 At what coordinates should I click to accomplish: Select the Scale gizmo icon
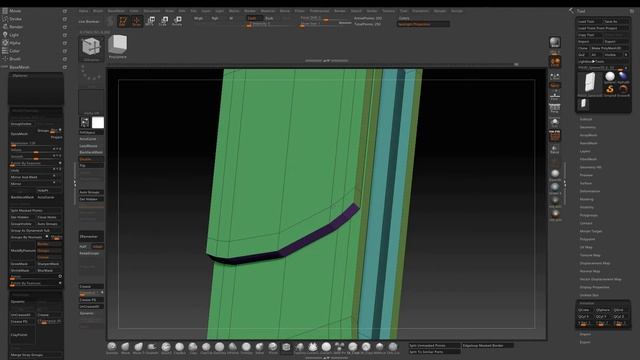163,21
